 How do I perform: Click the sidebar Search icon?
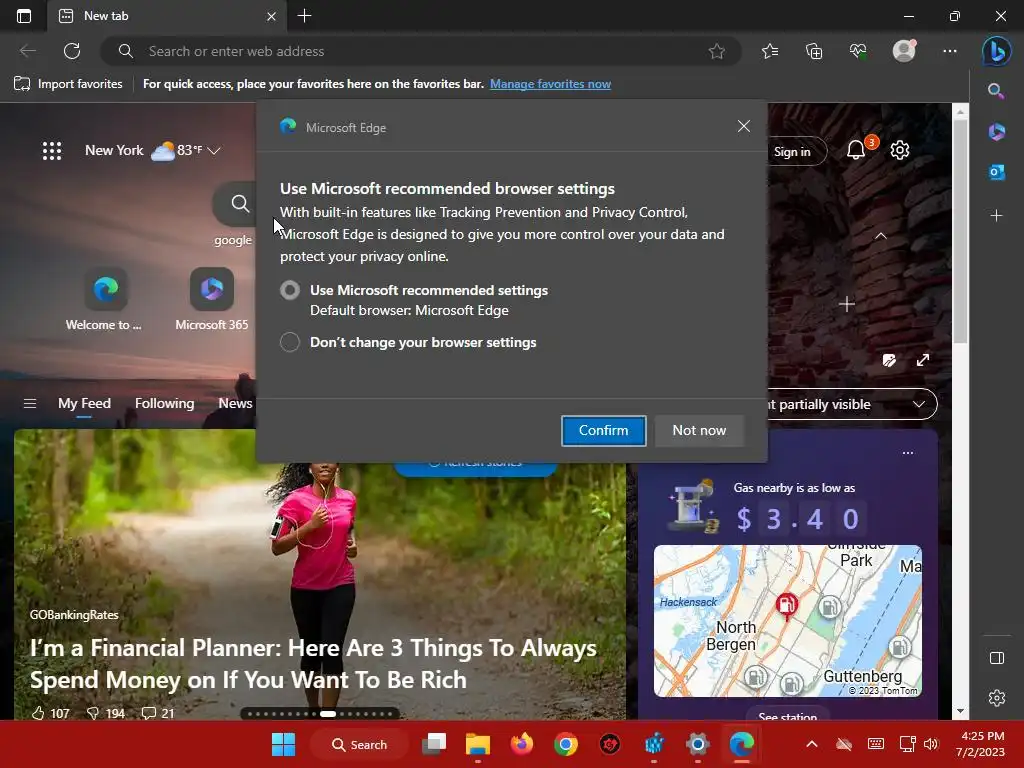pos(996,91)
